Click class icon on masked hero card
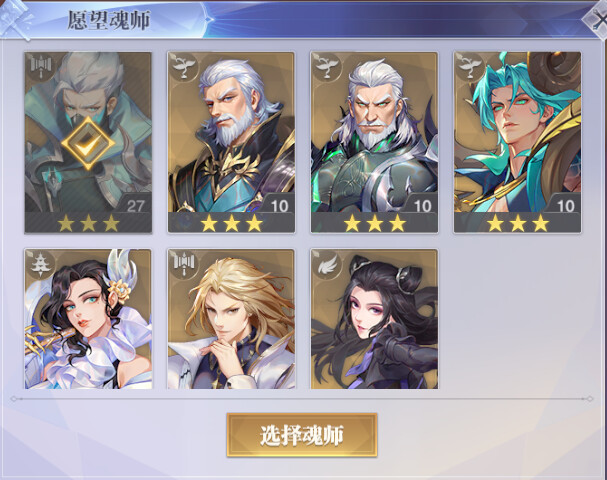The image size is (607, 480). 39,65
